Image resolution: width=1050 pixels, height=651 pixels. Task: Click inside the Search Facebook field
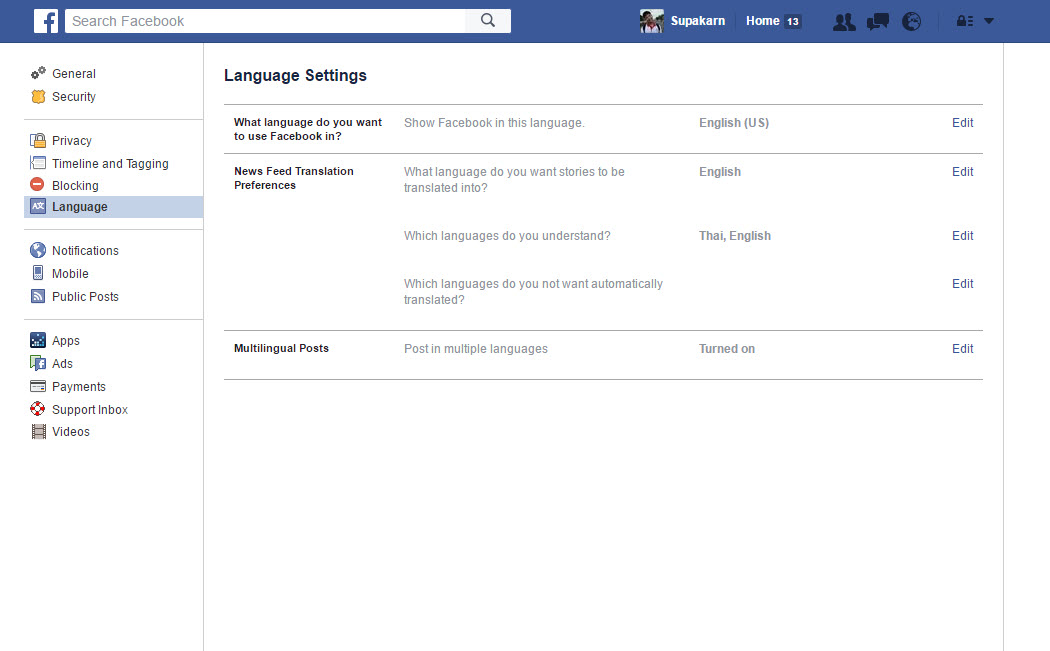[x=265, y=21]
